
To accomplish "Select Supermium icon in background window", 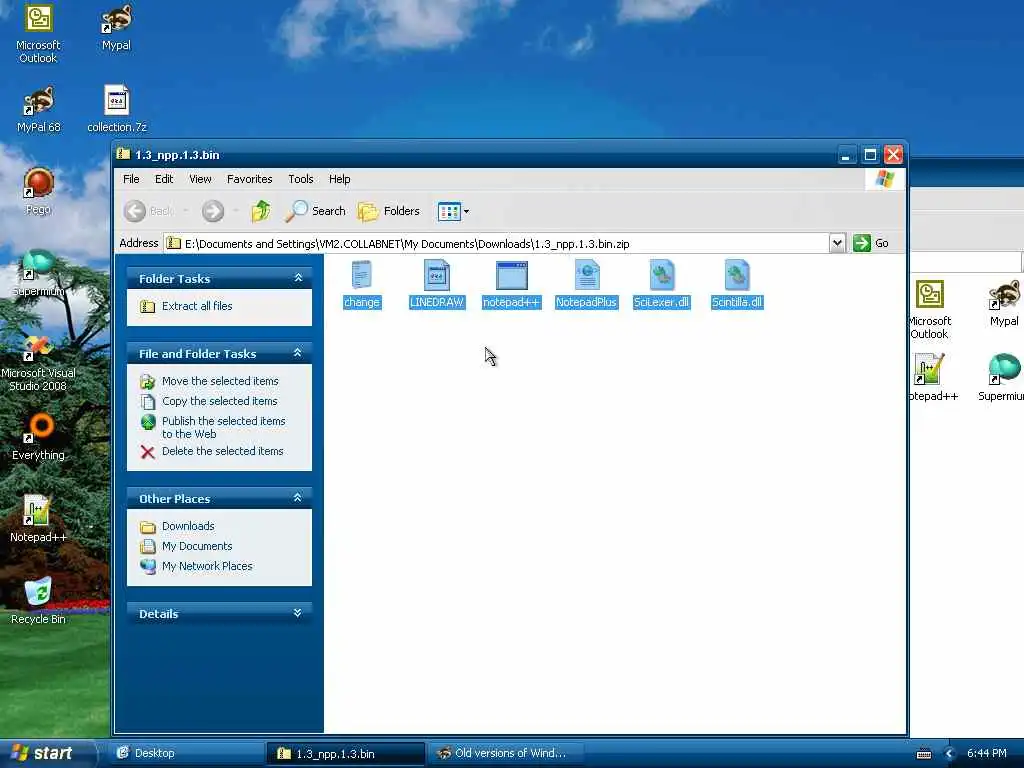I will pyautogui.click(x=1002, y=377).
